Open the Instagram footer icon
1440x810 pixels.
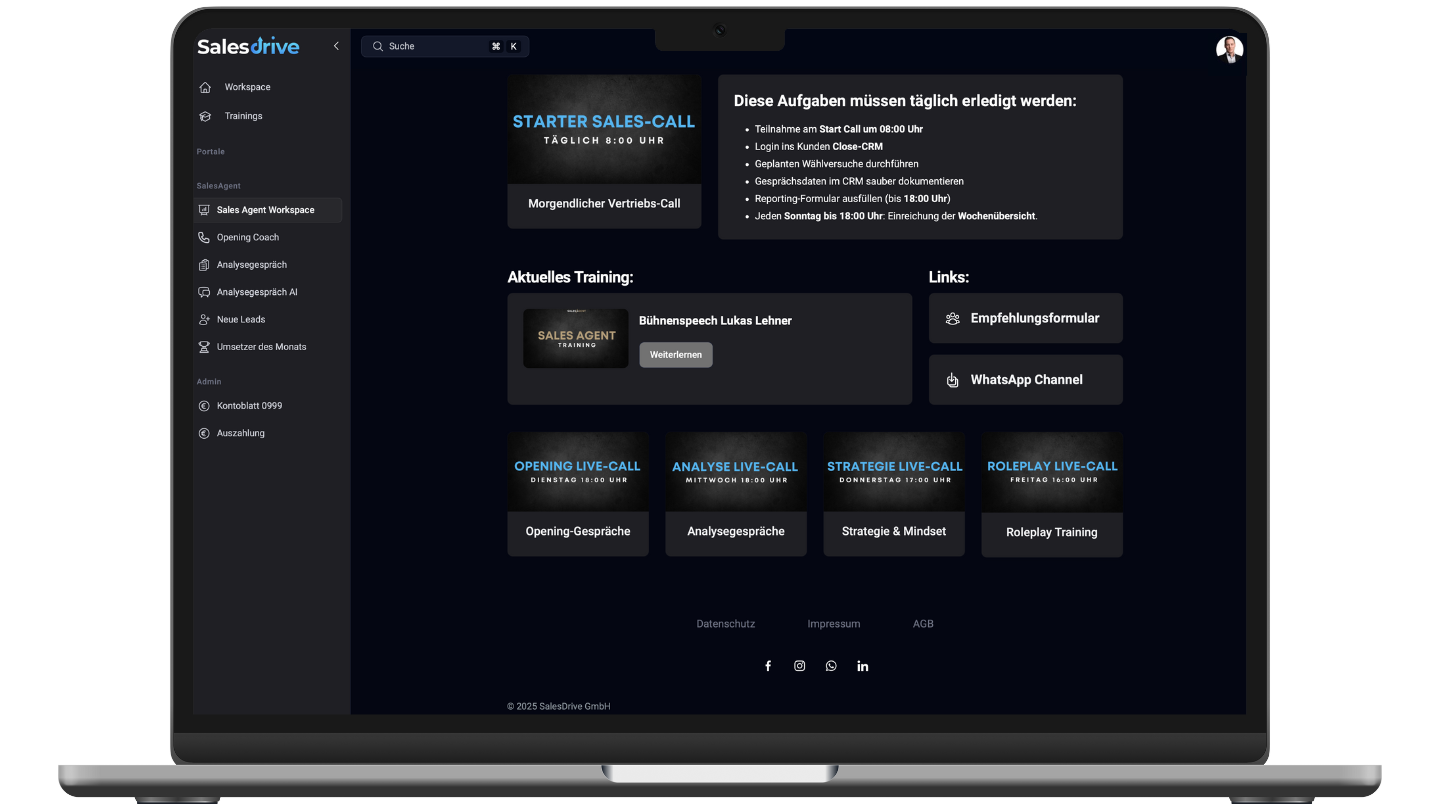[x=799, y=666]
